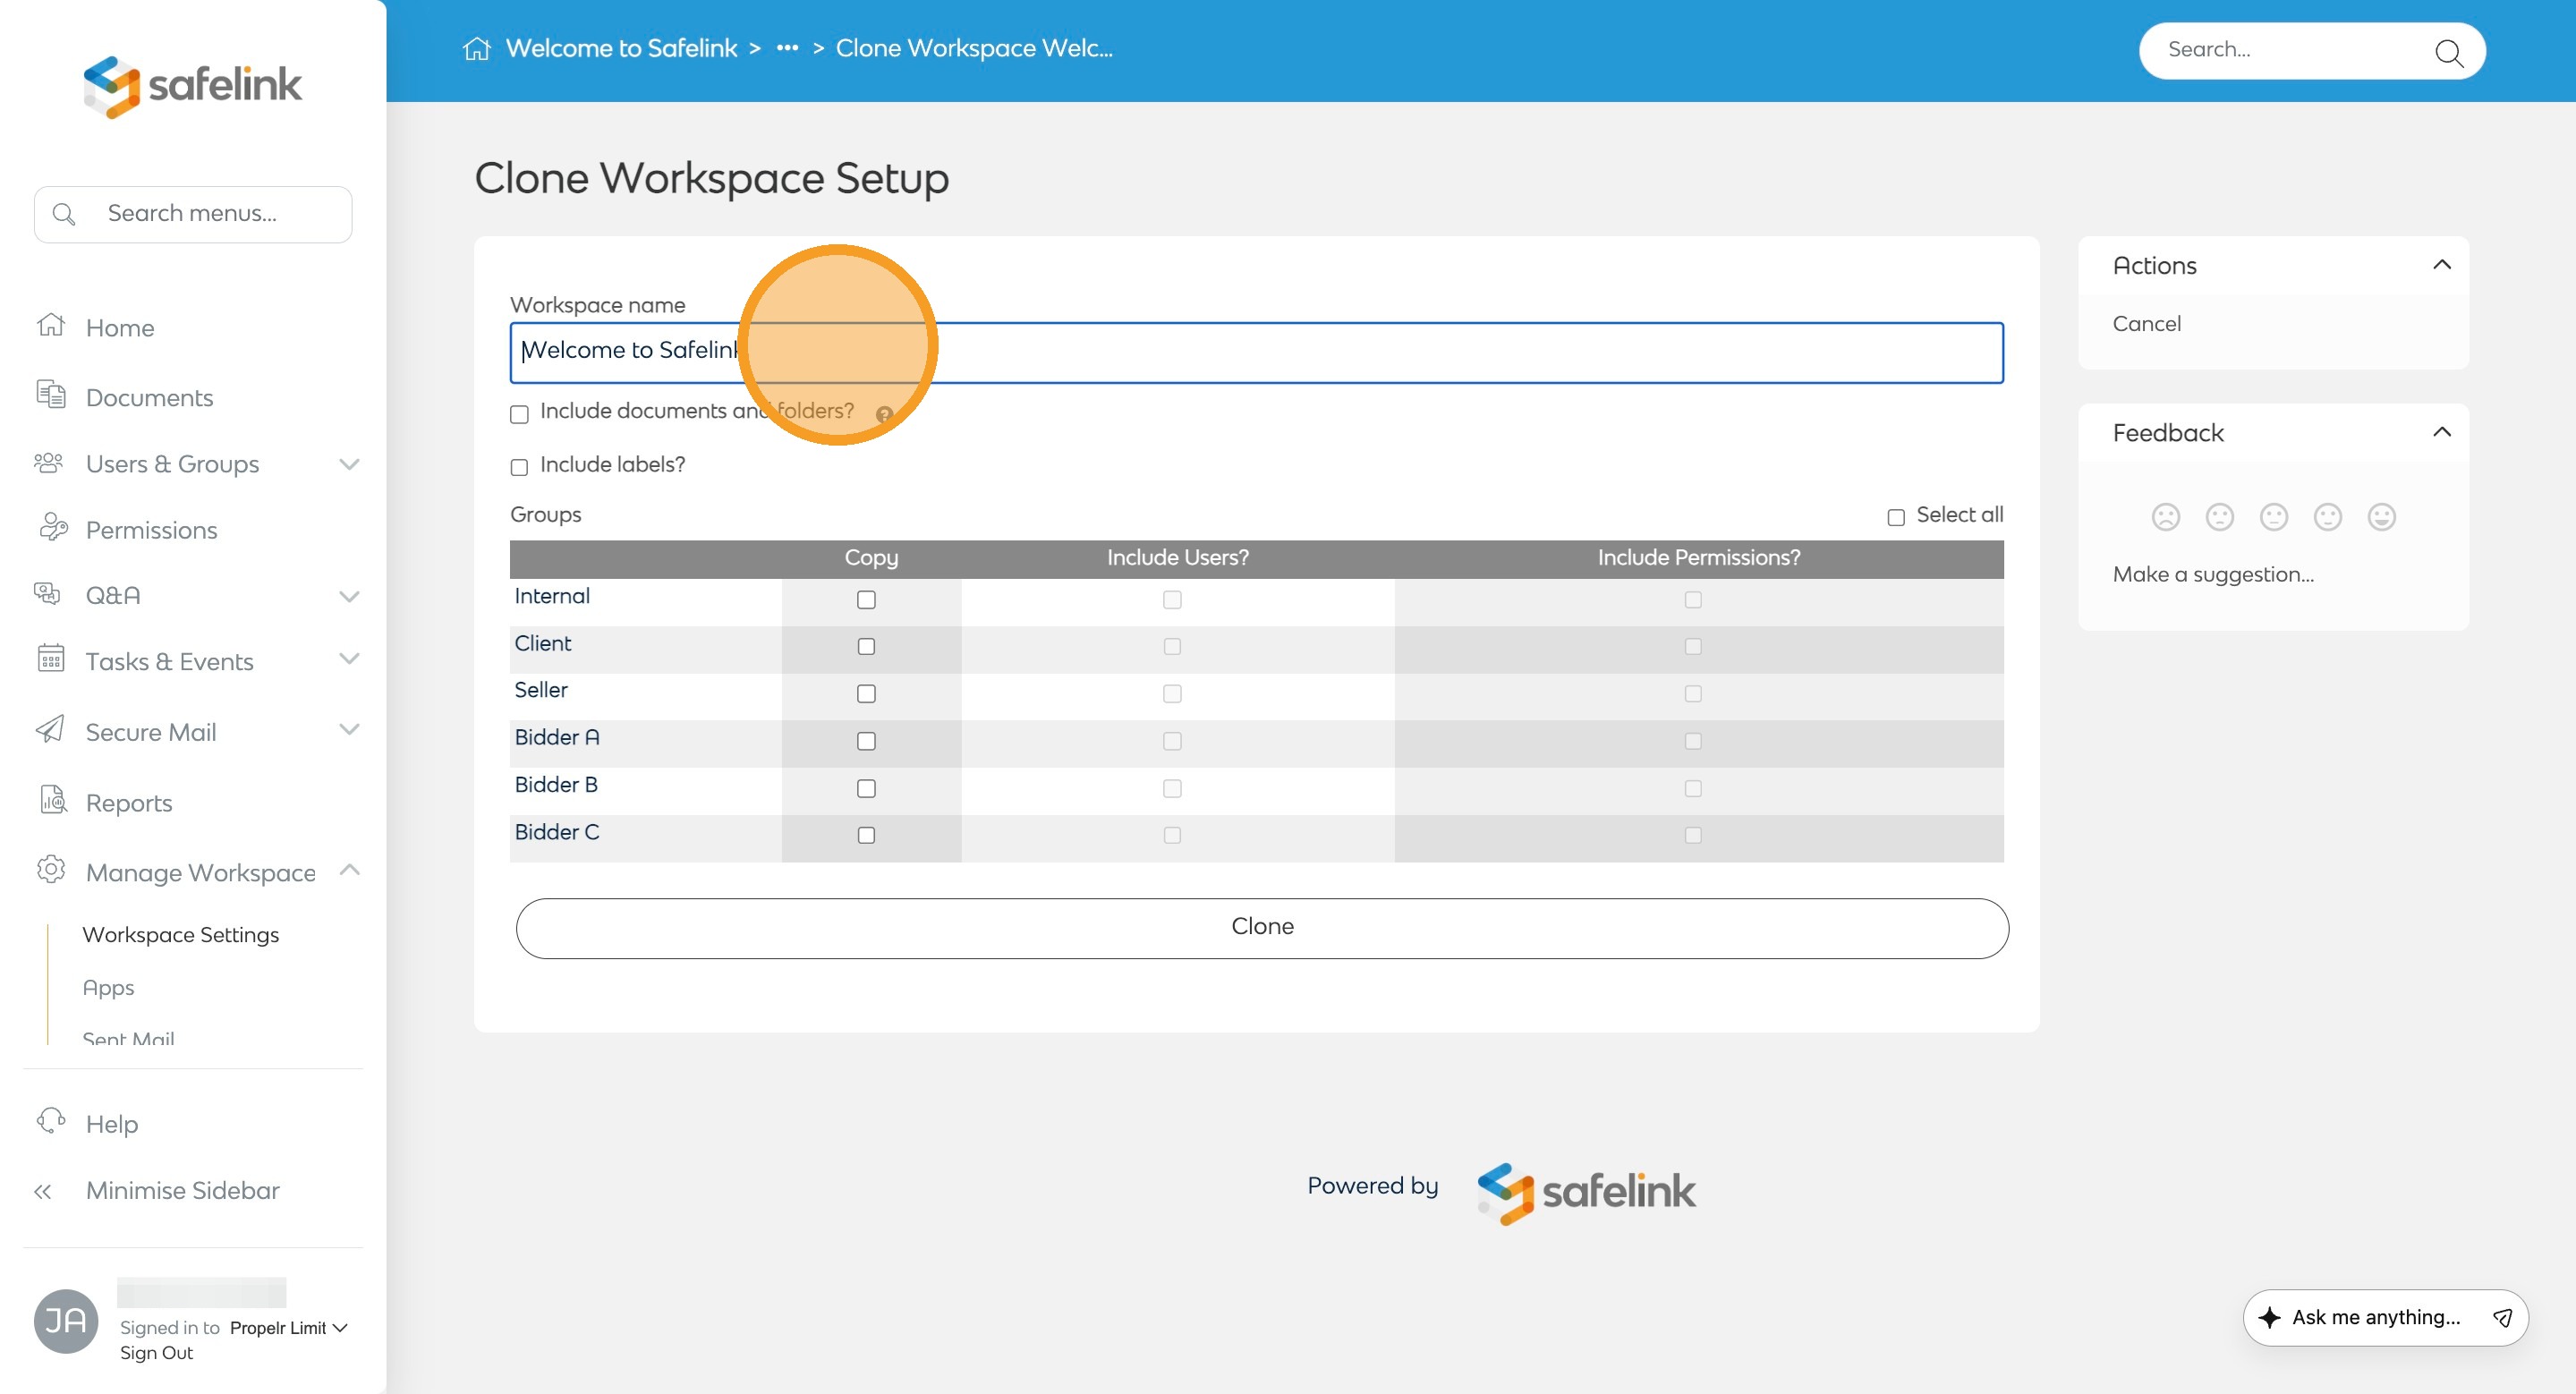Viewport: 2576px width, 1394px height.
Task: Open Reports from the sidebar
Action: [128, 802]
